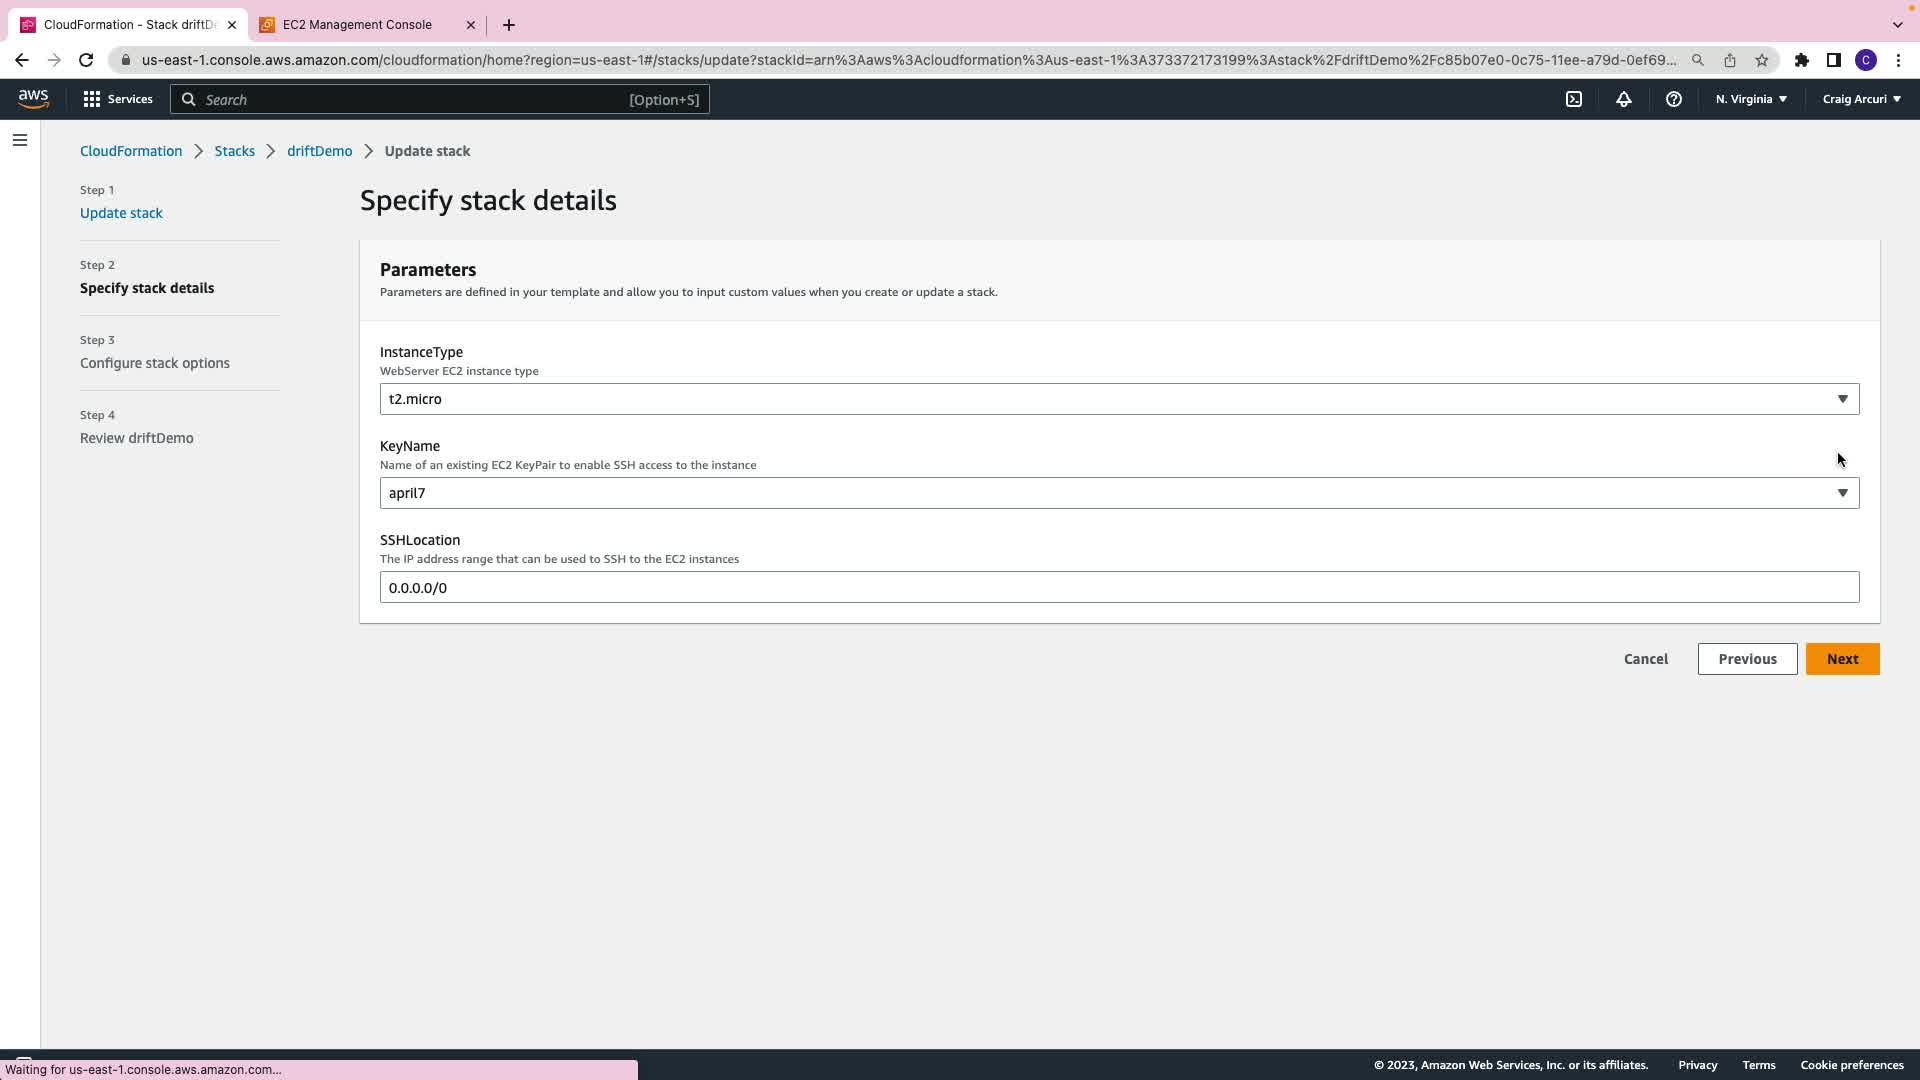Image resolution: width=1920 pixels, height=1080 pixels.
Task: Open the AWS CloudShell icon
Action: click(1574, 99)
